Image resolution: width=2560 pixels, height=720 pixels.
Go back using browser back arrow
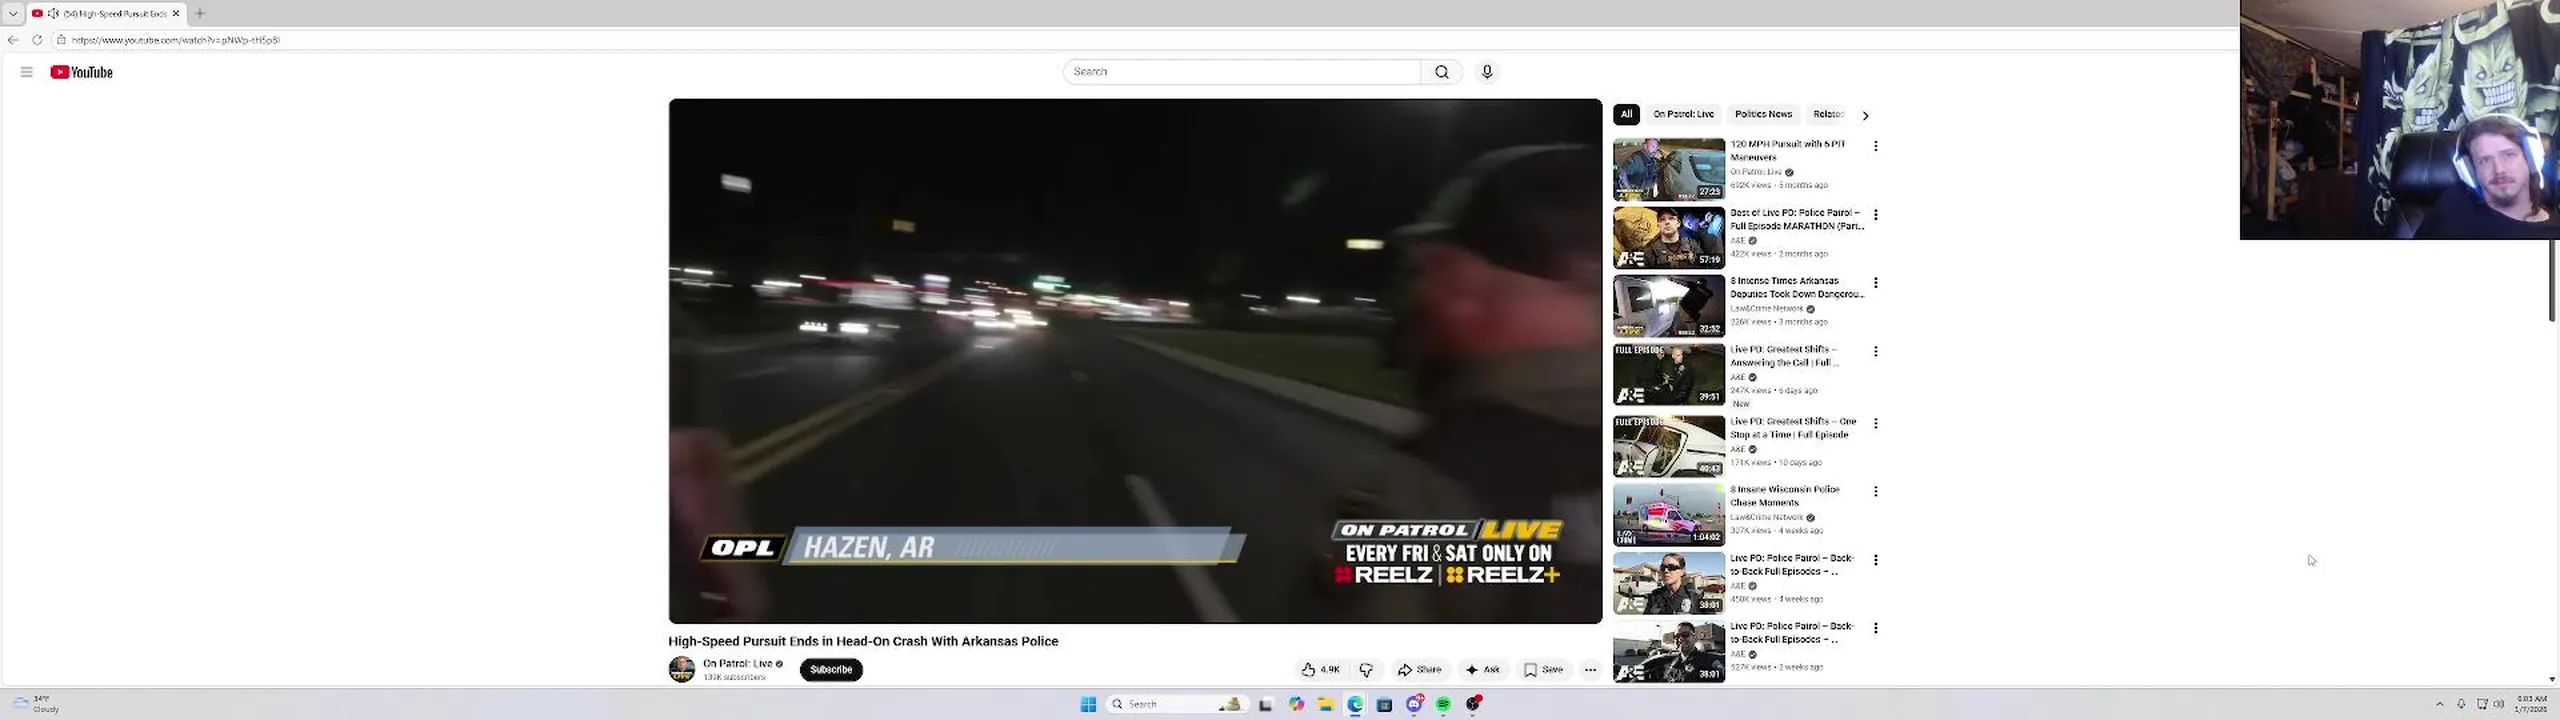(x=13, y=40)
